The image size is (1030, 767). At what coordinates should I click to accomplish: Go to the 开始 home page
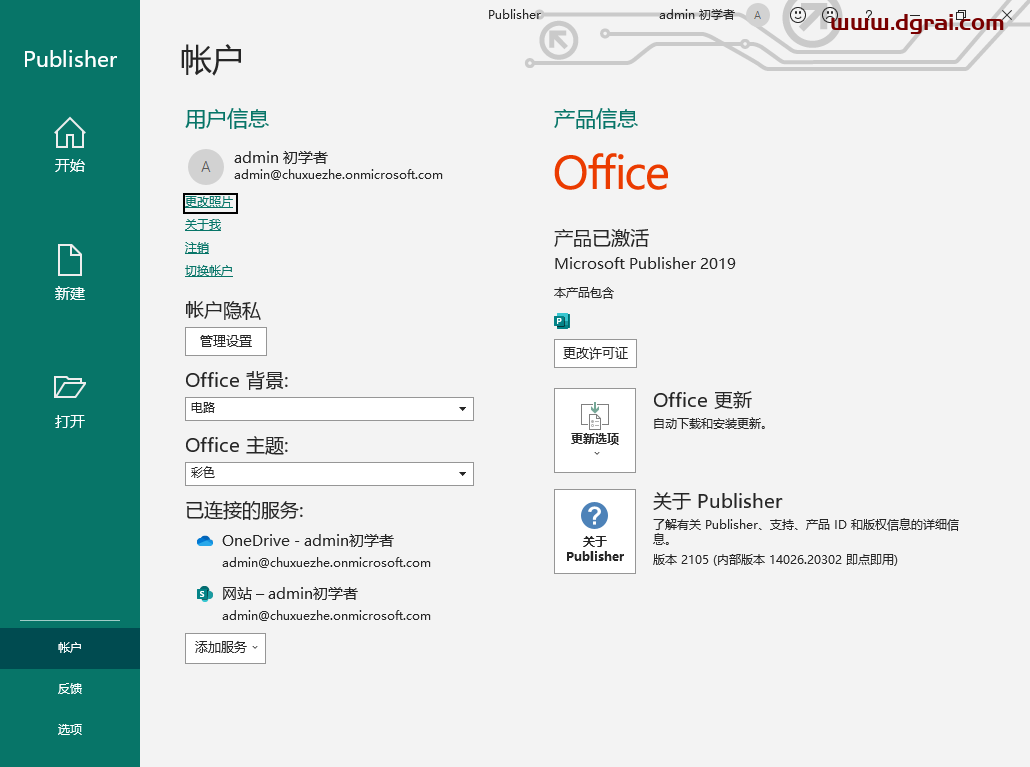point(70,145)
